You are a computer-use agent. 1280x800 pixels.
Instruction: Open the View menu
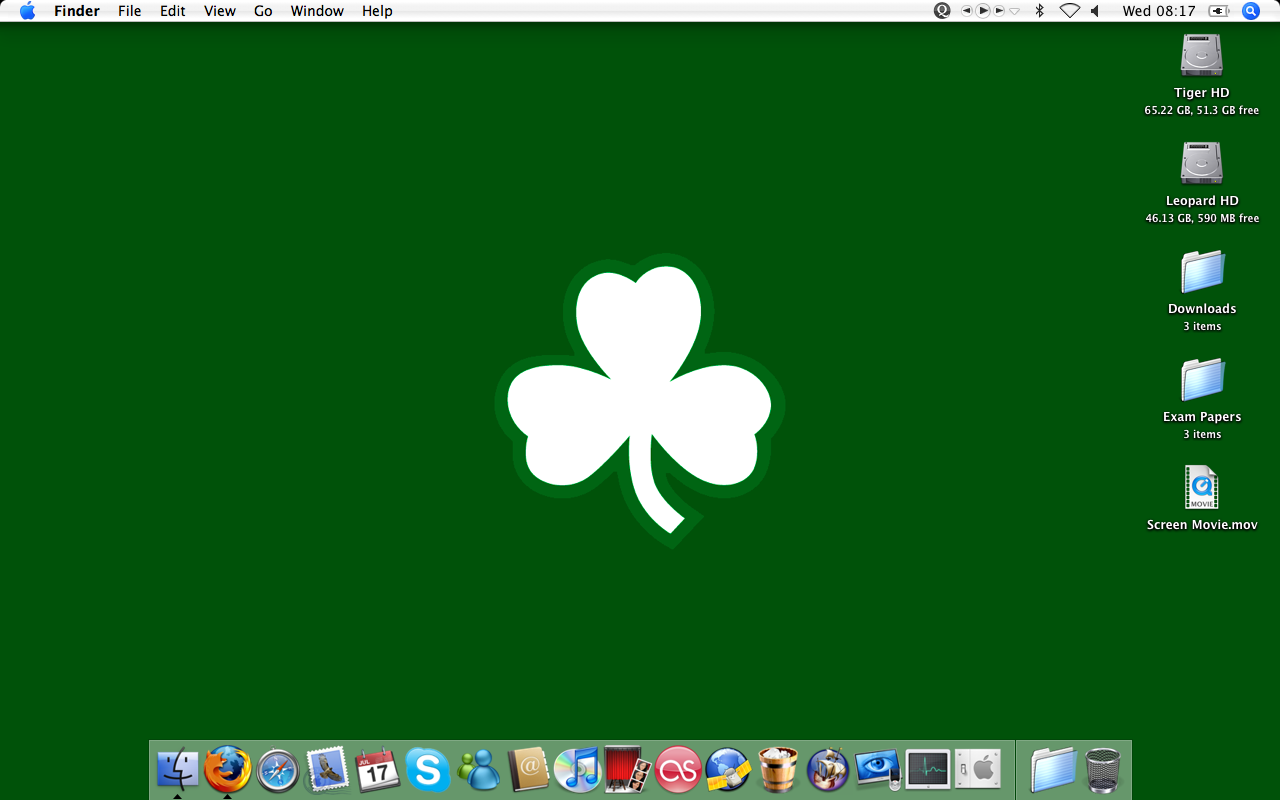220,11
